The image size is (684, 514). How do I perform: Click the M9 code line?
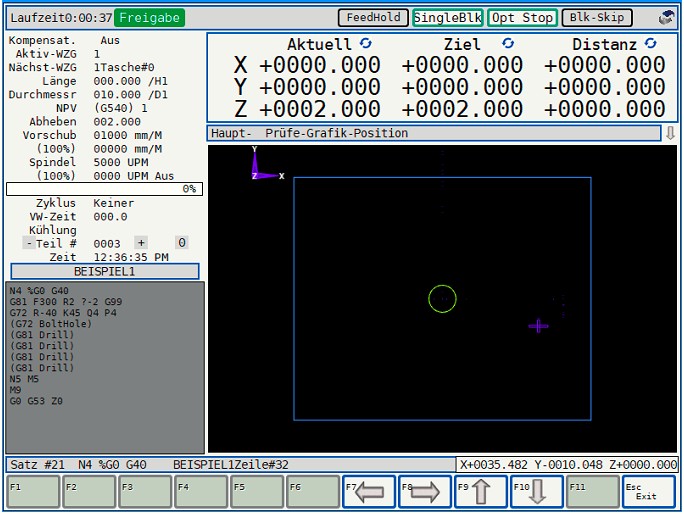coord(15,390)
